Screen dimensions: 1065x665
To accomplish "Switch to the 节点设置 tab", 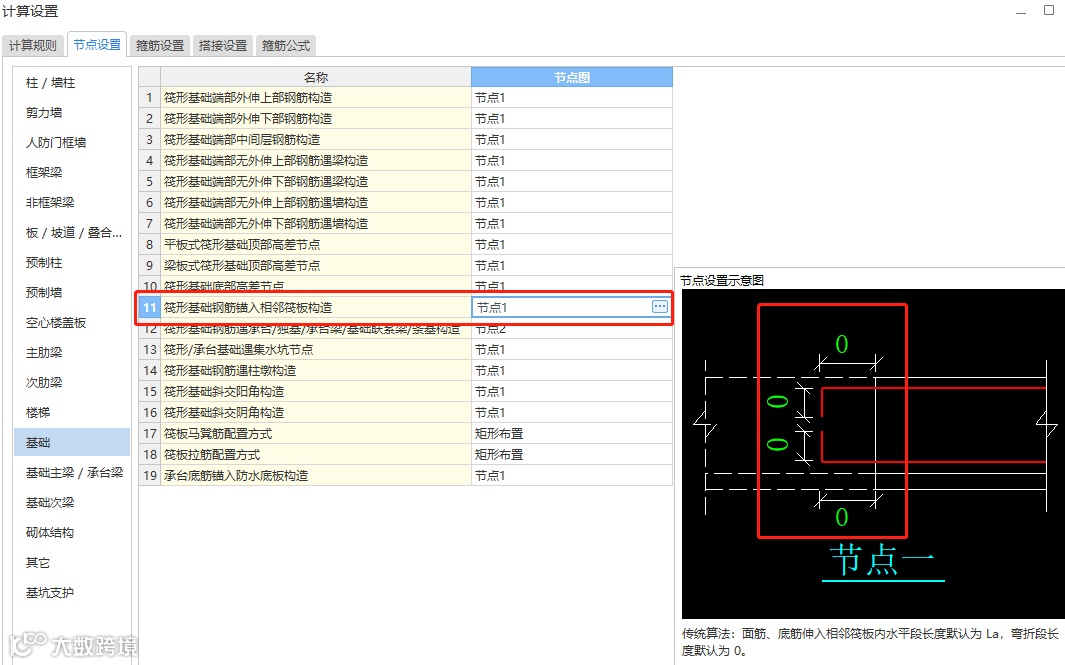I will tap(96, 45).
